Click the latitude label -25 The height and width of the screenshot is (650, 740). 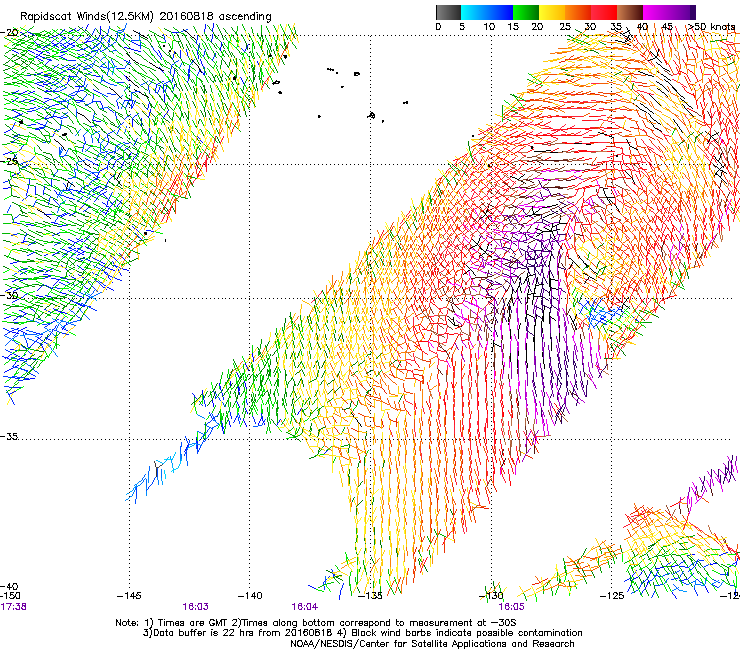(x=10, y=161)
